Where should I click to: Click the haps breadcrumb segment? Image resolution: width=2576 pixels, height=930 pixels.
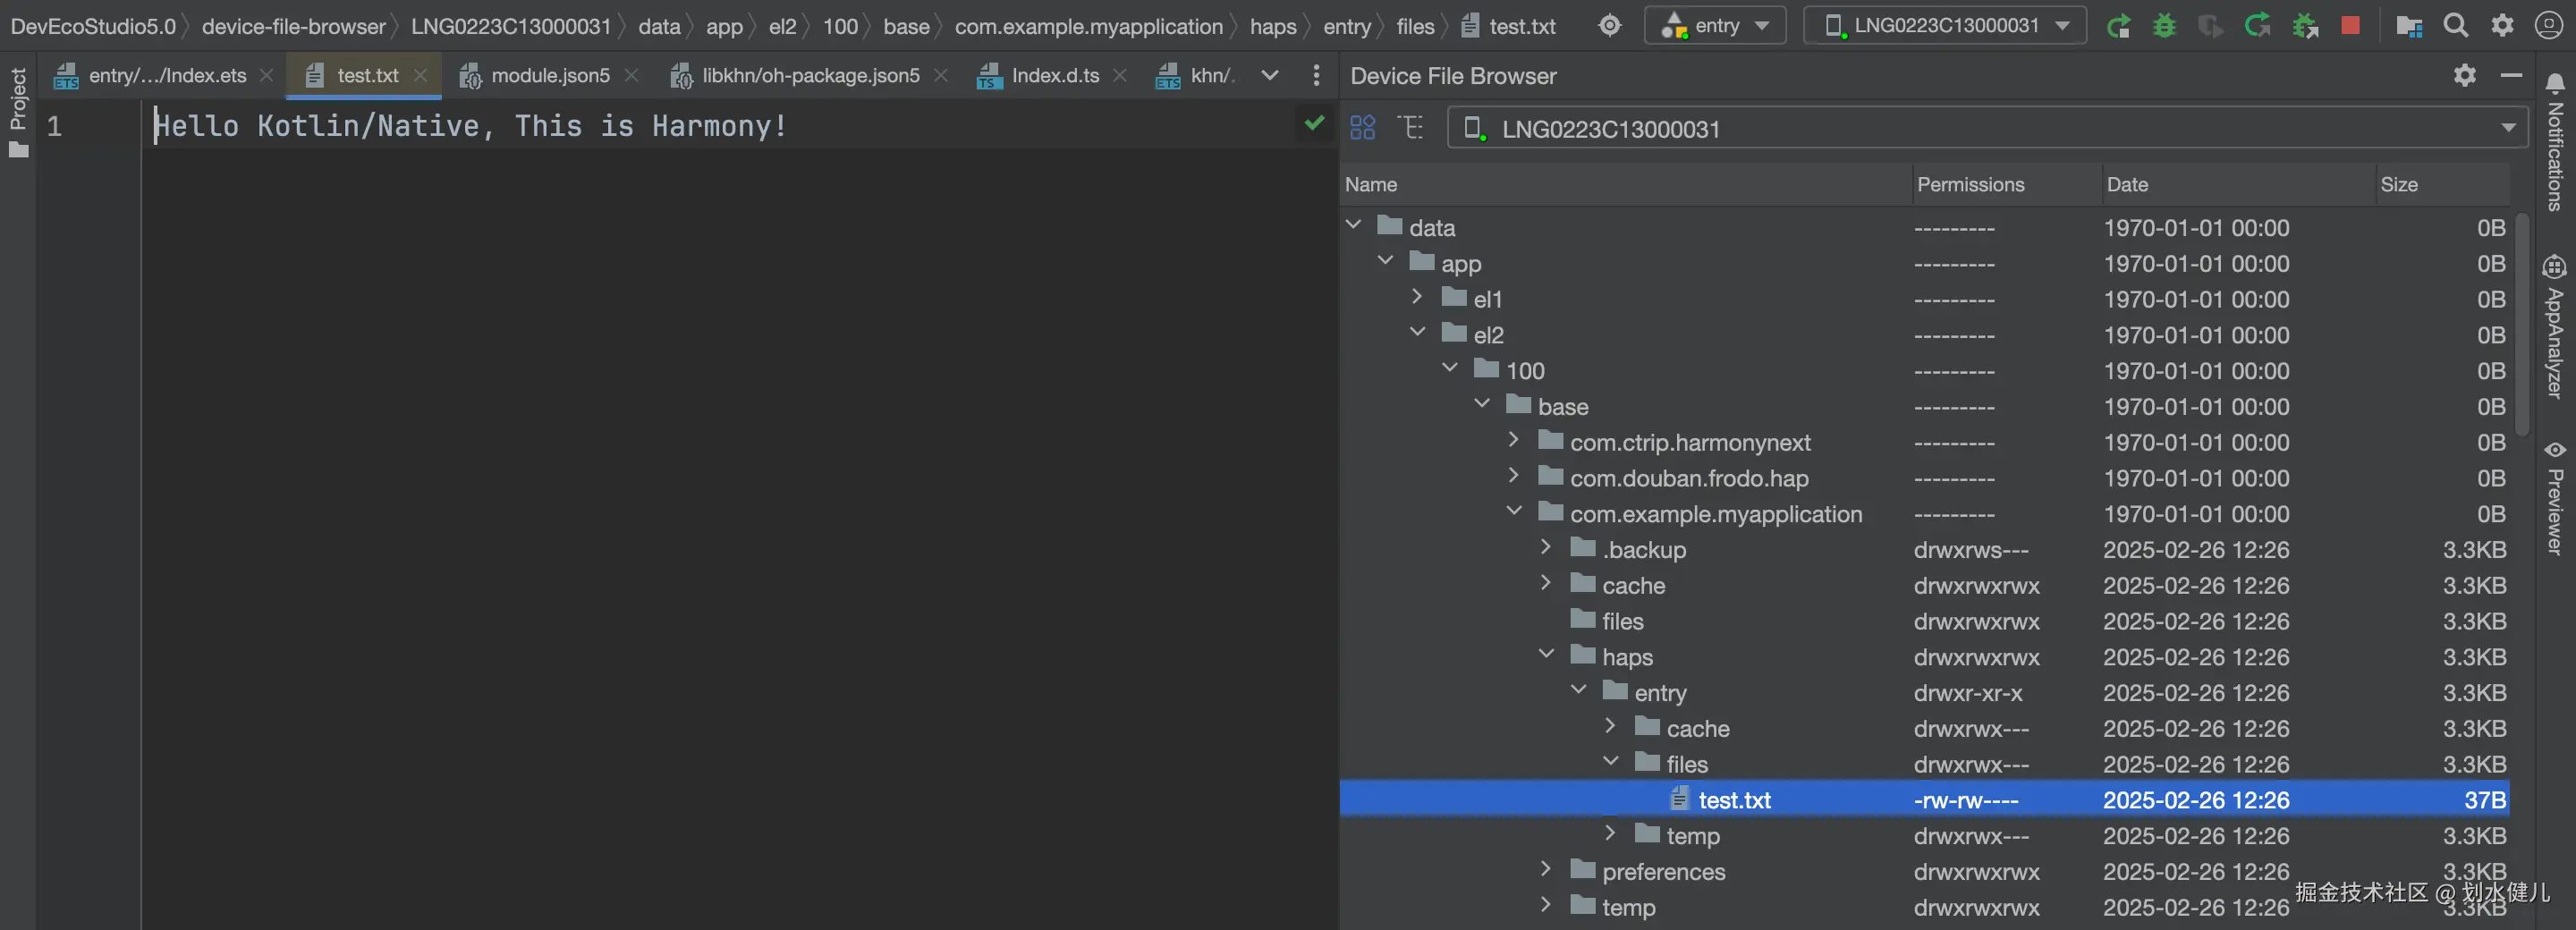tap(1273, 27)
